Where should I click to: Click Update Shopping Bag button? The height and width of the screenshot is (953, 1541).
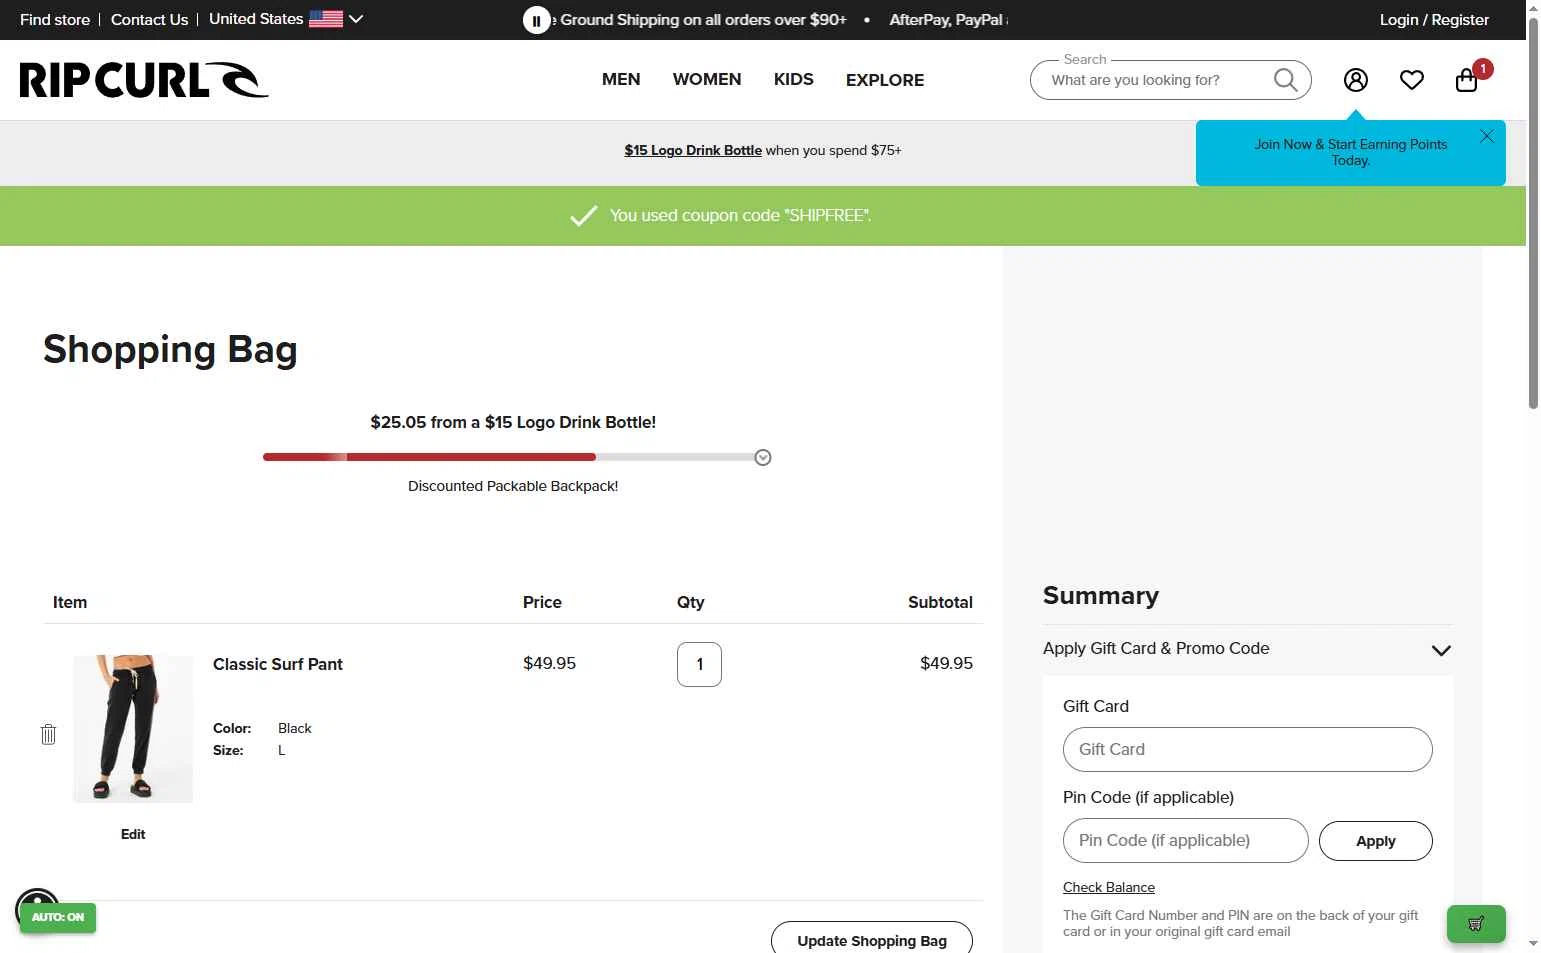(872, 939)
